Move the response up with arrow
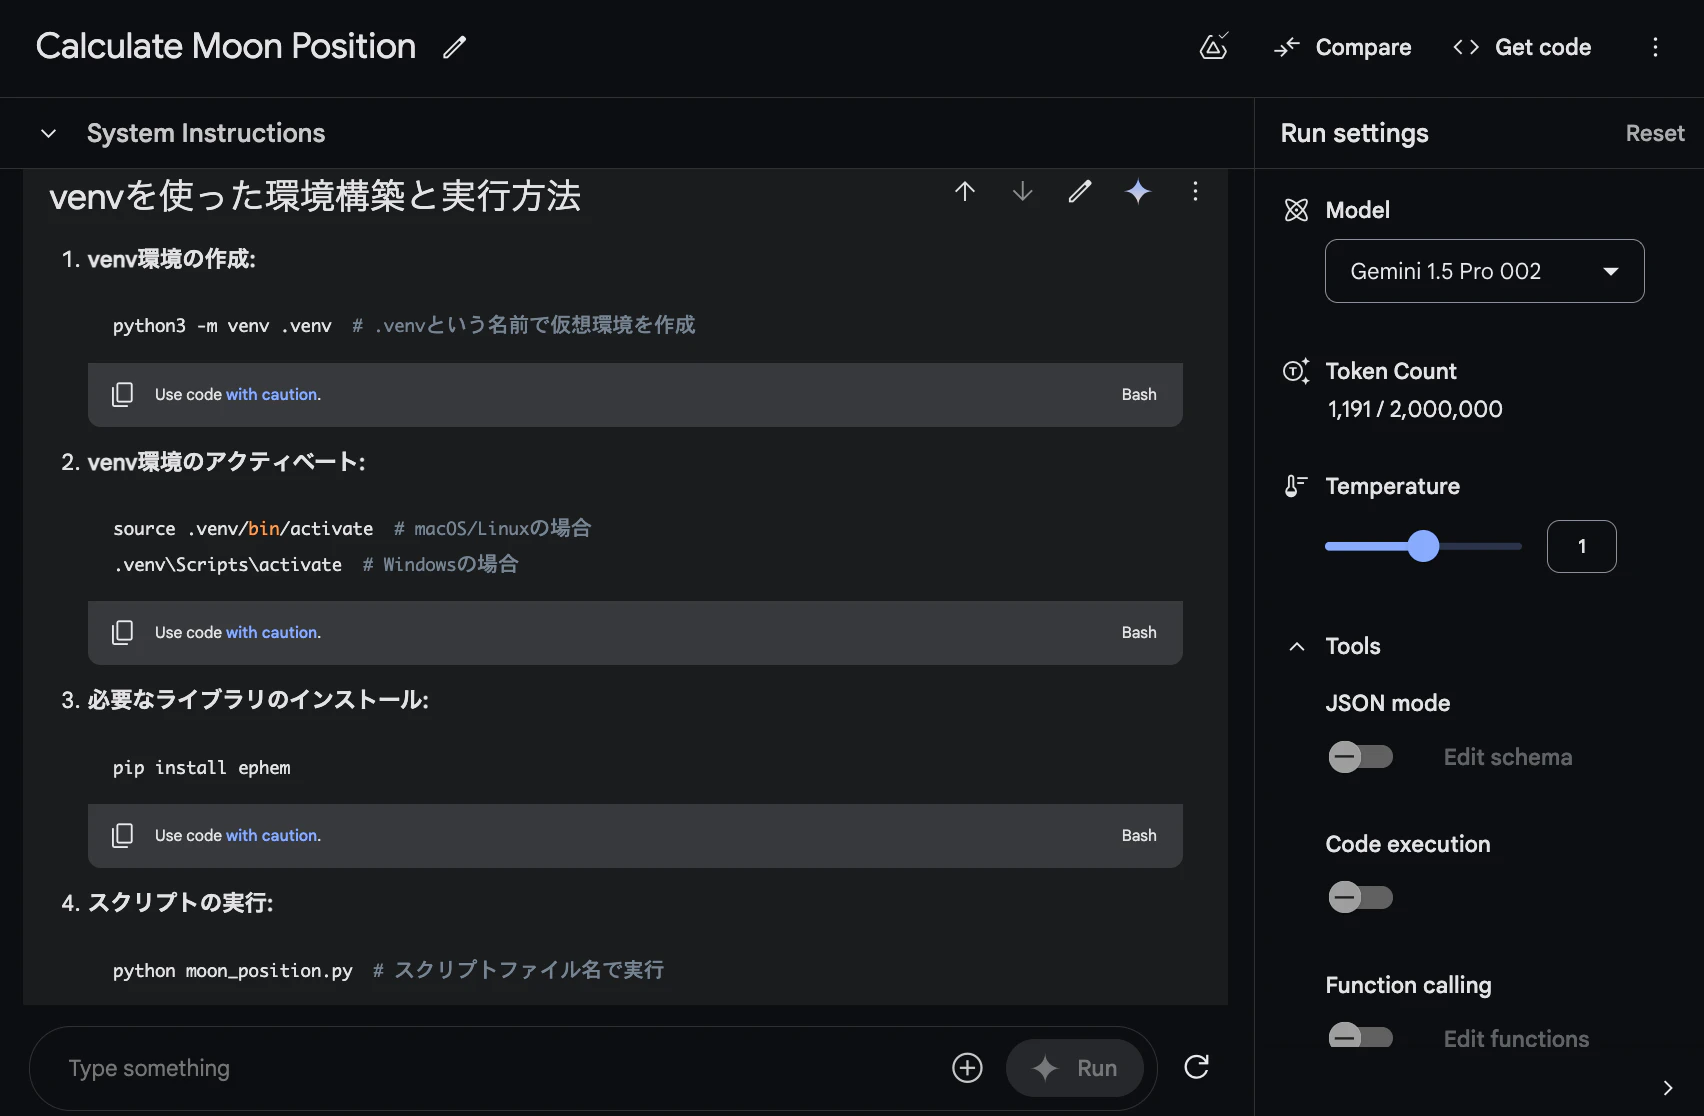This screenshot has width=1704, height=1116. coord(965,191)
